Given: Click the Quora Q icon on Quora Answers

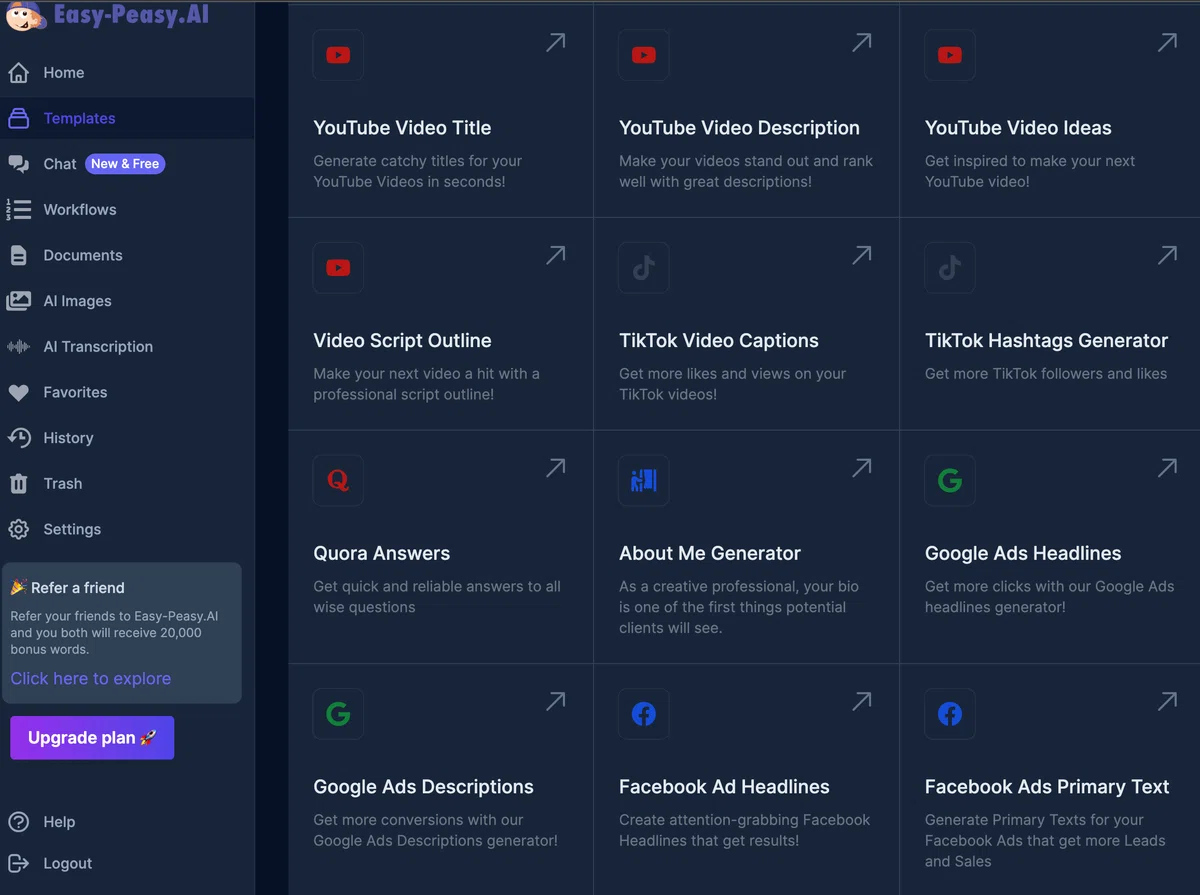Looking at the screenshot, I should [338, 480].
